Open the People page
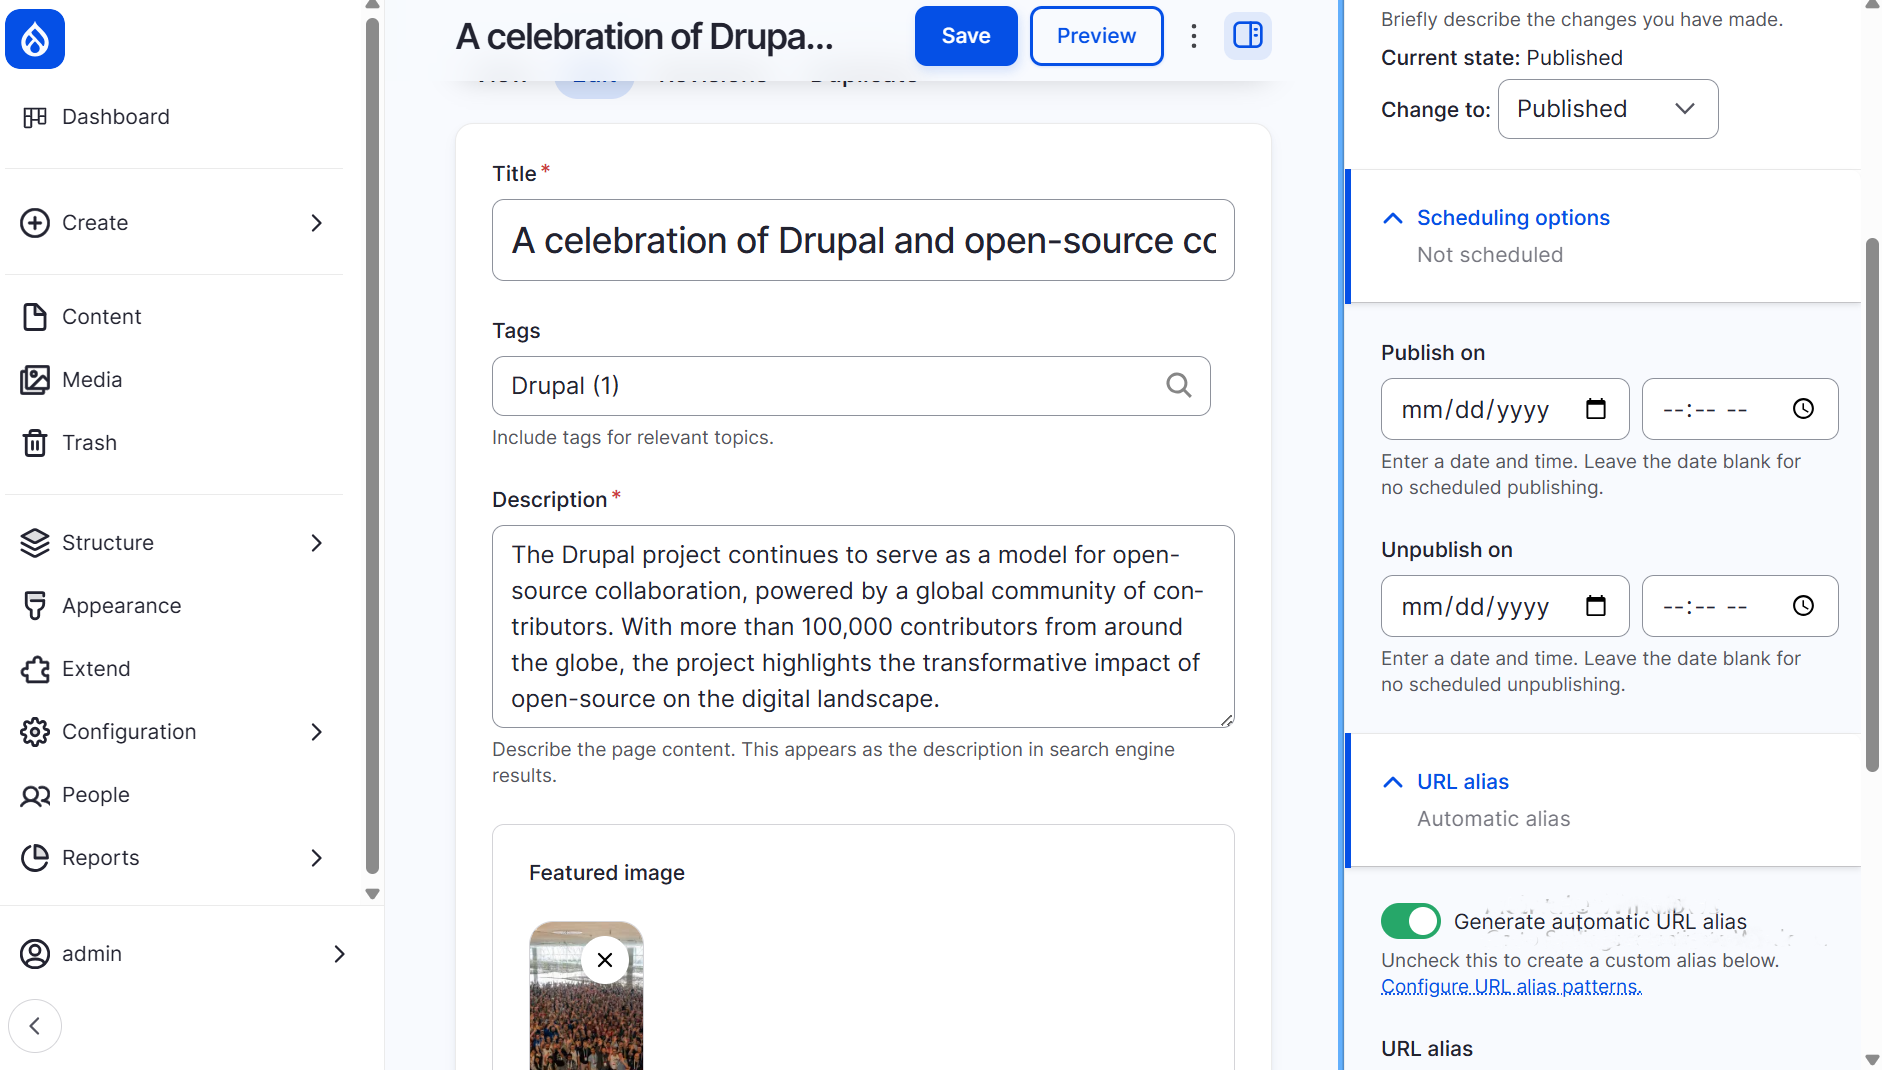This screenshot has height=1070, width=1882. click(96, 795)
